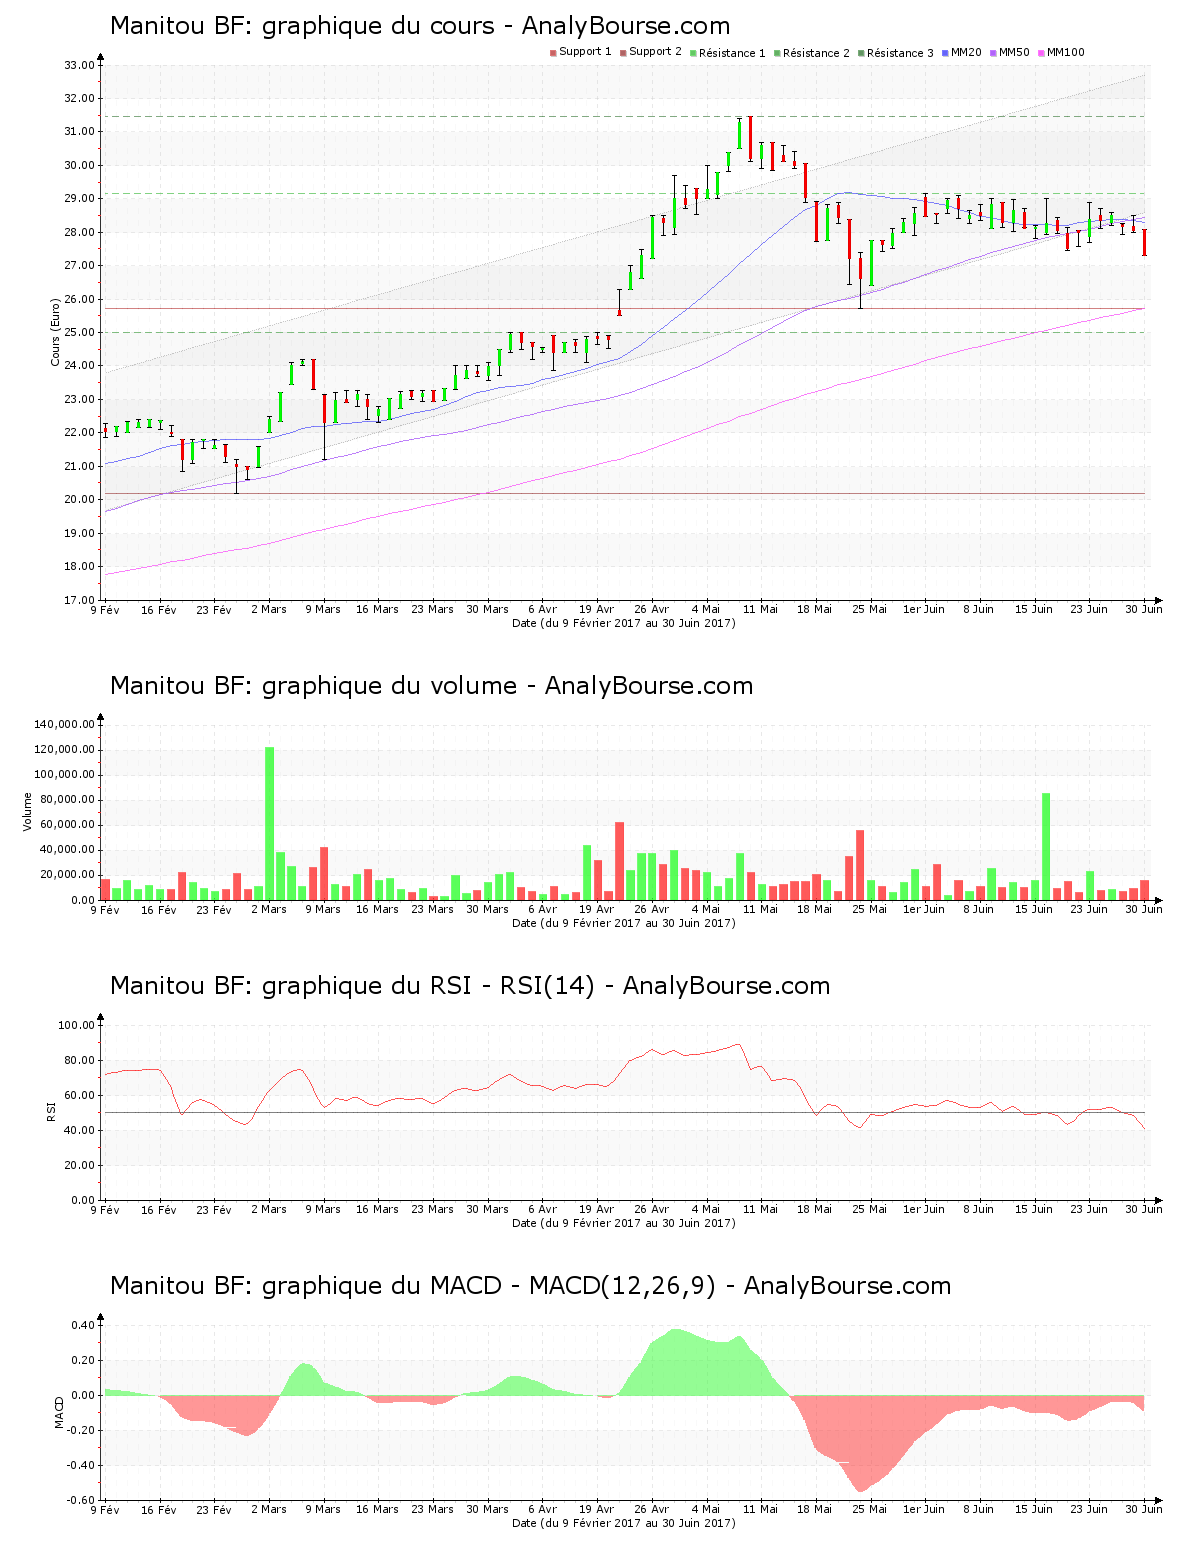Click the 'graphique du RSI - RSI(14)' title
The image size is (1200, 1550).
[x=428, y=986]
